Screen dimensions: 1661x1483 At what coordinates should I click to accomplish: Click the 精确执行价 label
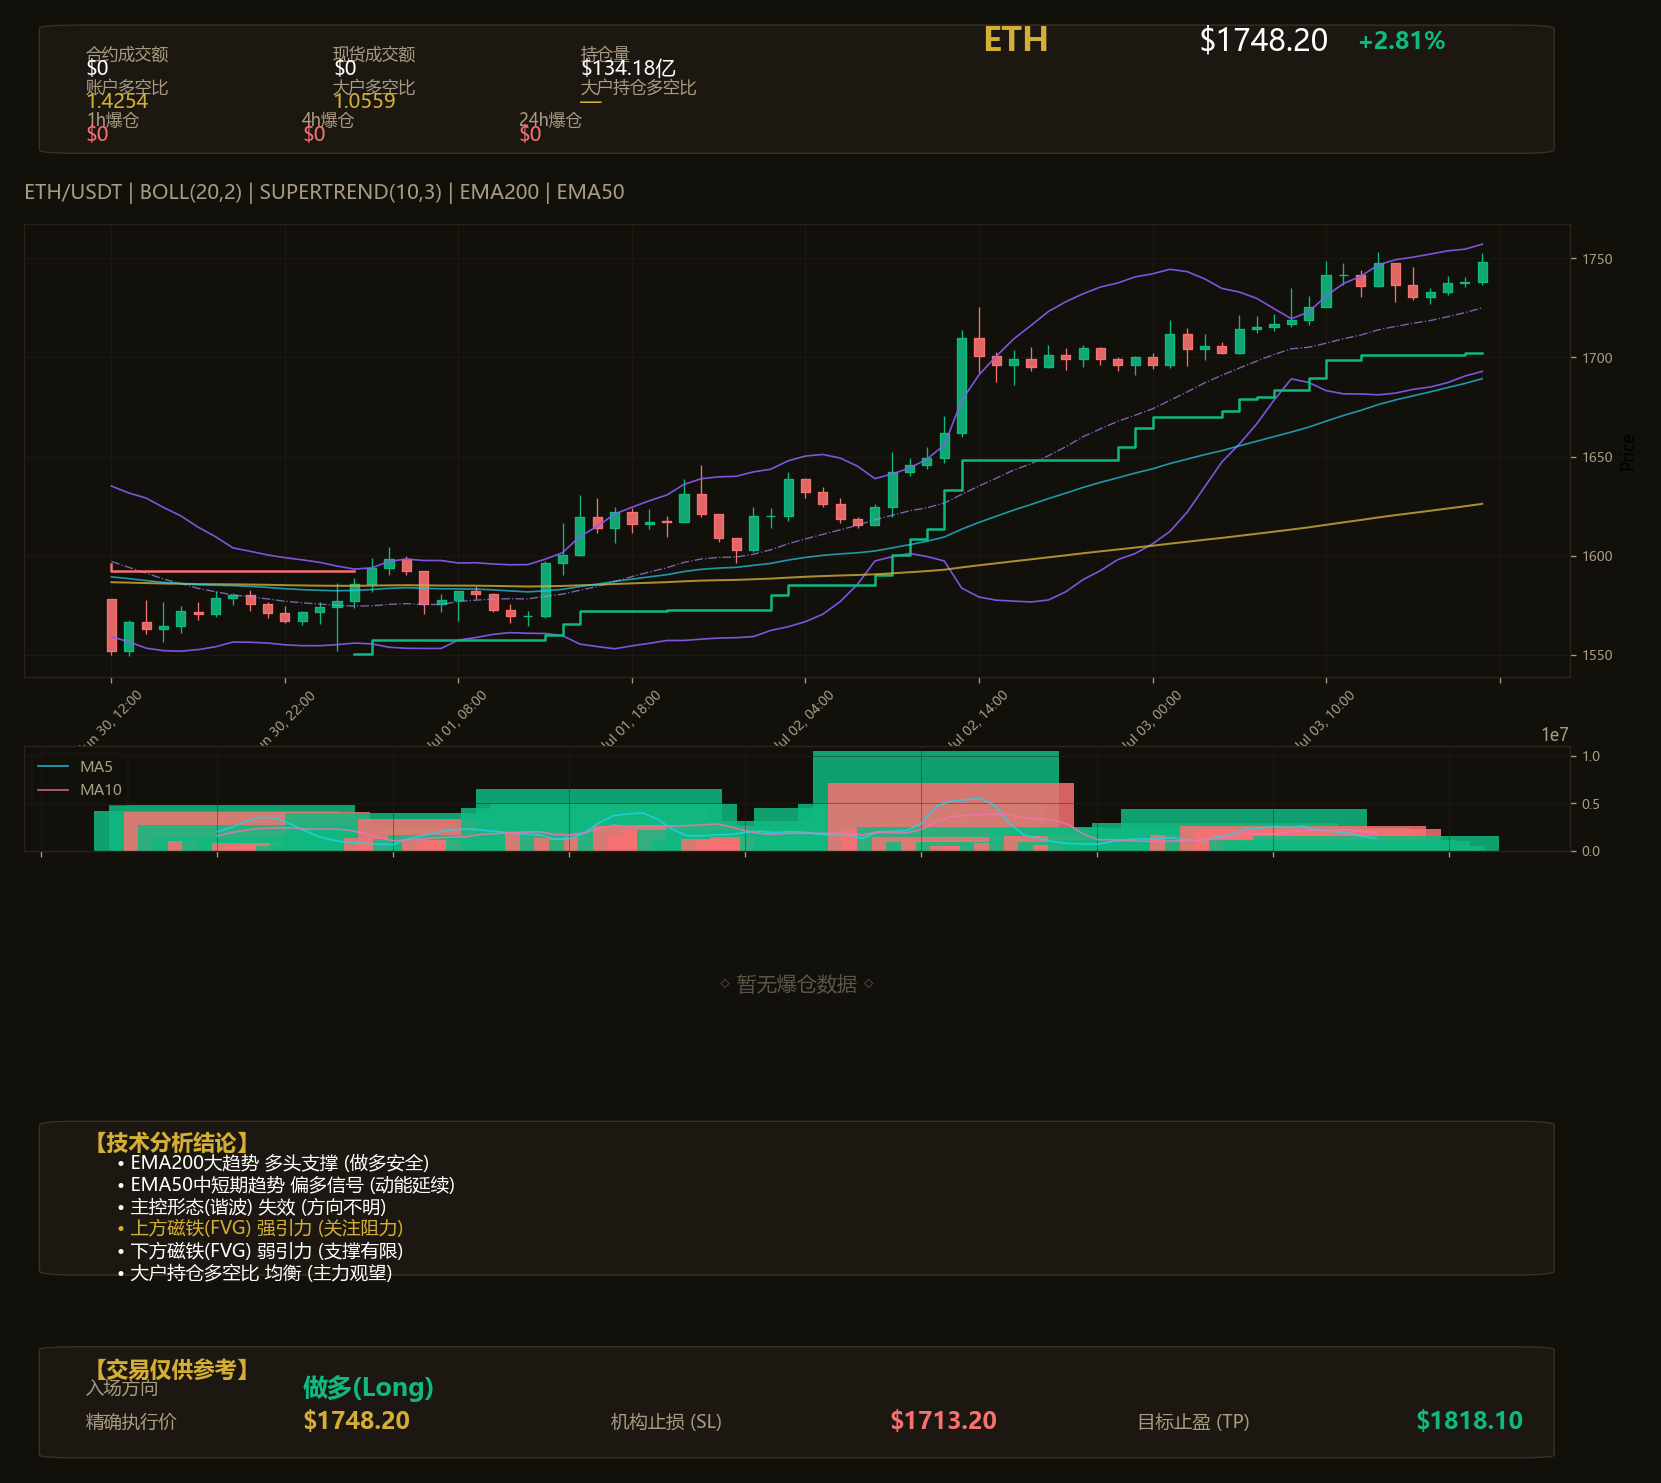(x=131, y=1422)
